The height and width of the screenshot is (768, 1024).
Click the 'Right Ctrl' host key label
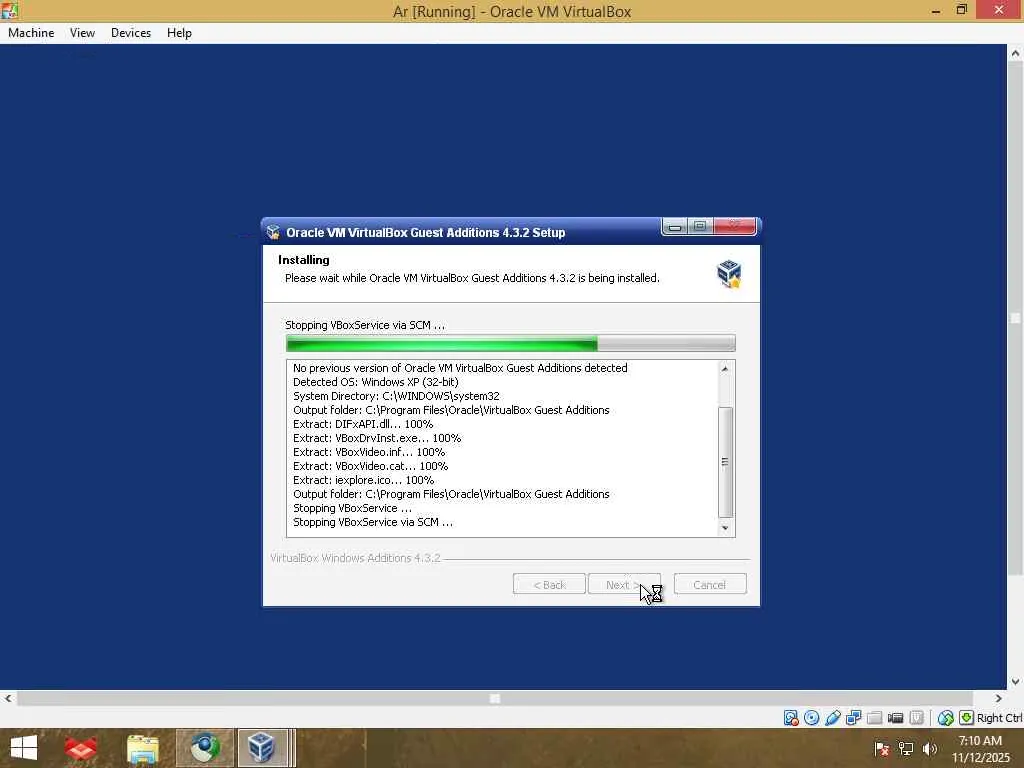click(999, 718)
